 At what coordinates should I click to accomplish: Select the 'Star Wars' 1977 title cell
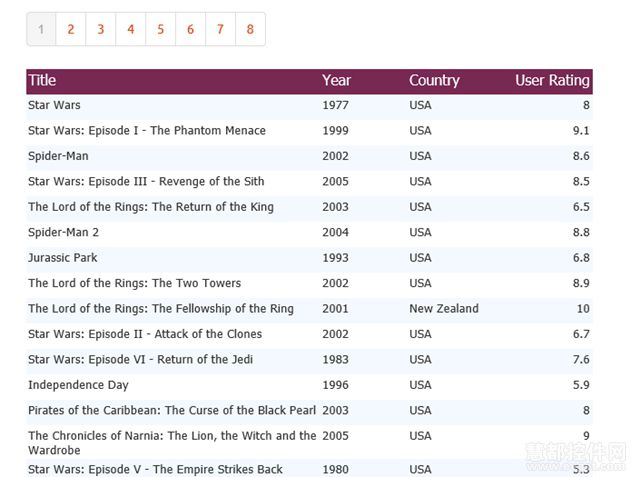pos(54,105)
